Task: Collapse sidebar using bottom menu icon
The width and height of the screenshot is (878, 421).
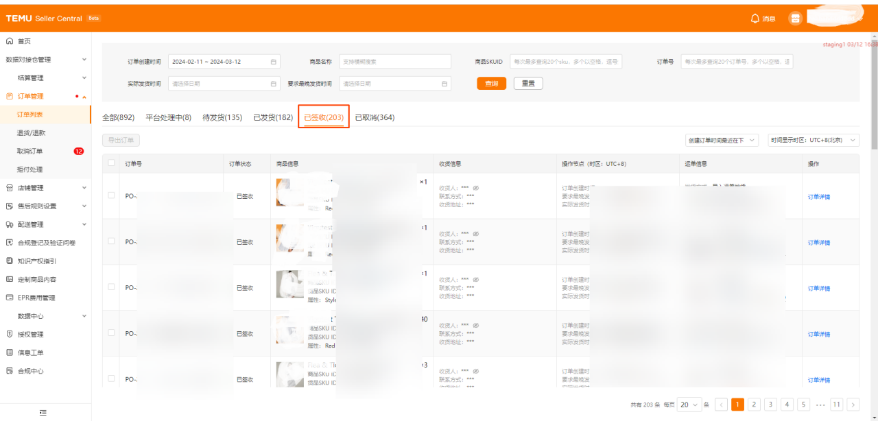Action: pos(42,412)
